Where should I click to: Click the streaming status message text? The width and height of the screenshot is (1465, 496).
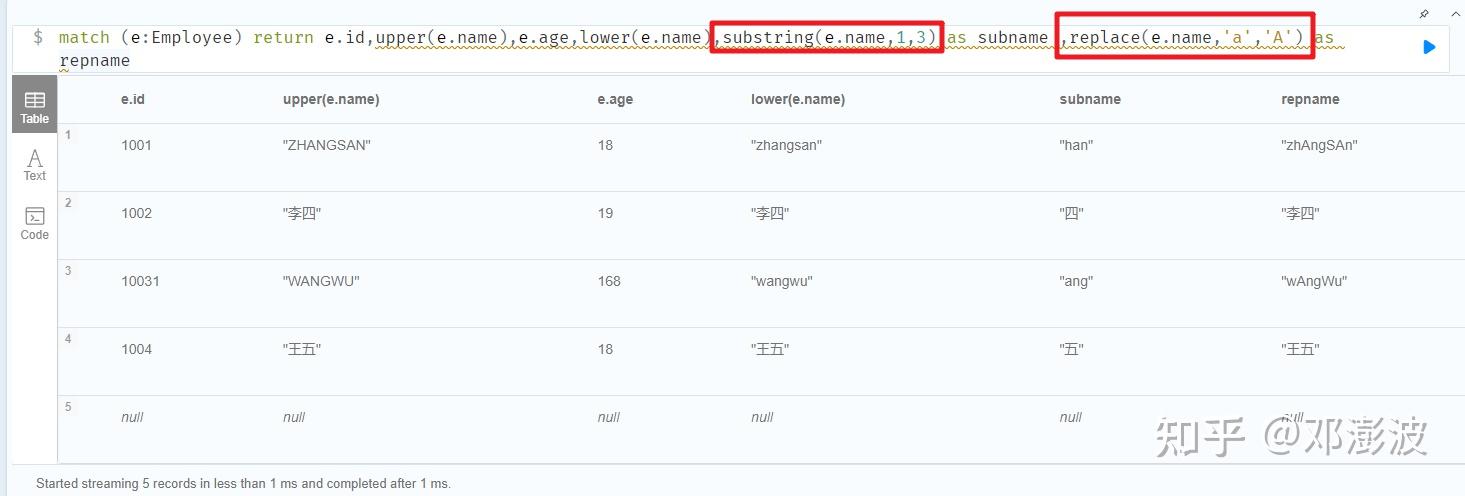point(243,483)
